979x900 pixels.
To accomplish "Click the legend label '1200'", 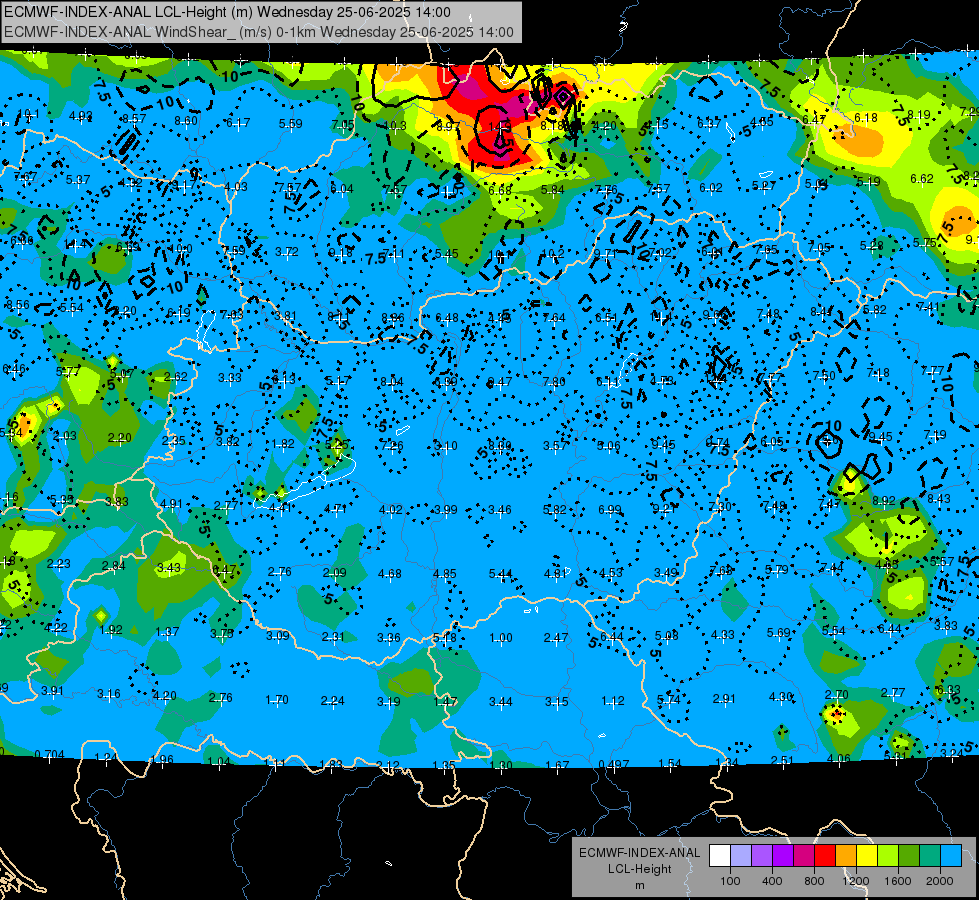I will point(856,881).
